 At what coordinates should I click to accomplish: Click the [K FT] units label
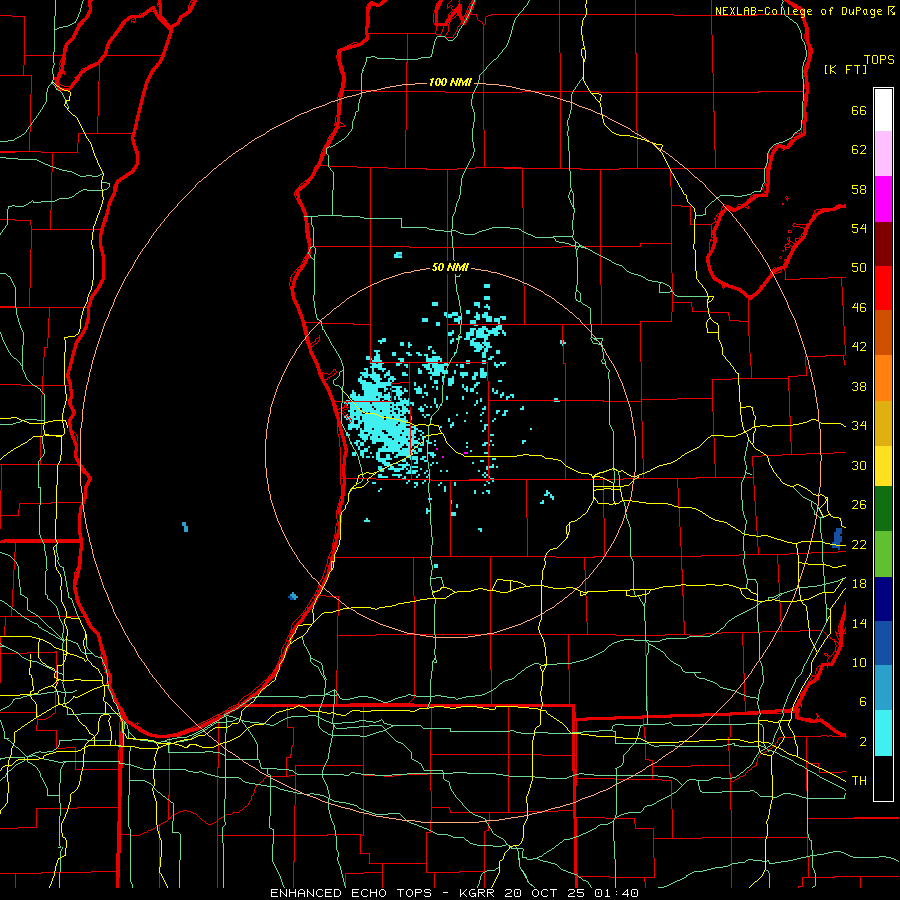pos(845,69)
